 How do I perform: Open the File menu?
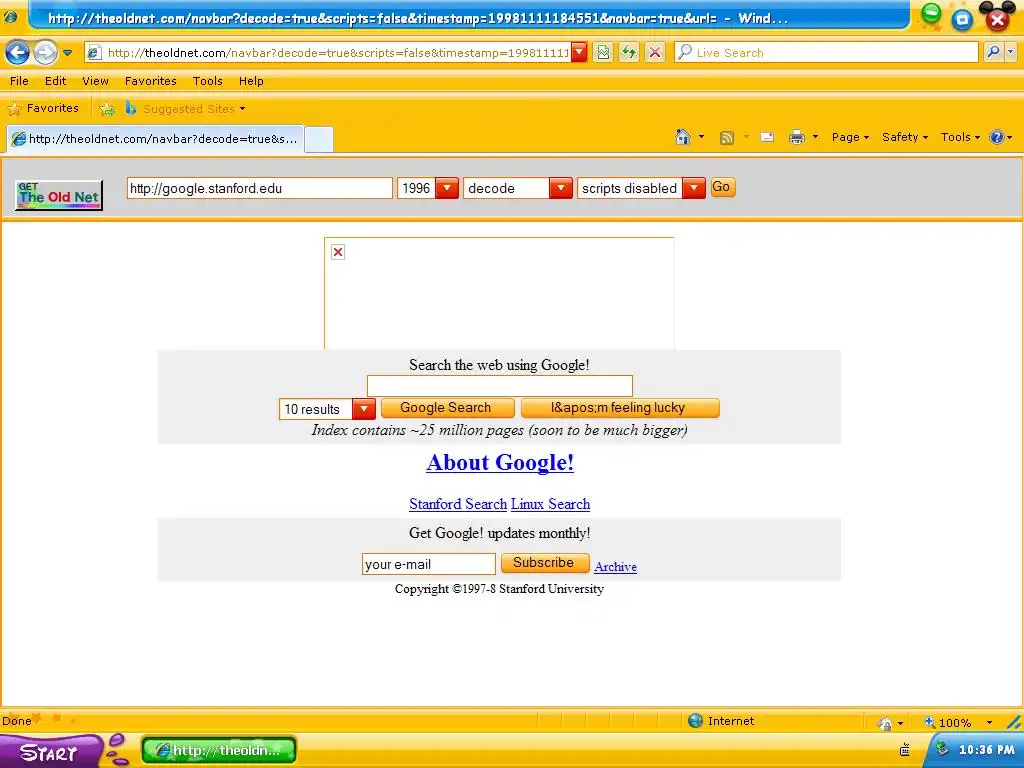click(19, 81)
